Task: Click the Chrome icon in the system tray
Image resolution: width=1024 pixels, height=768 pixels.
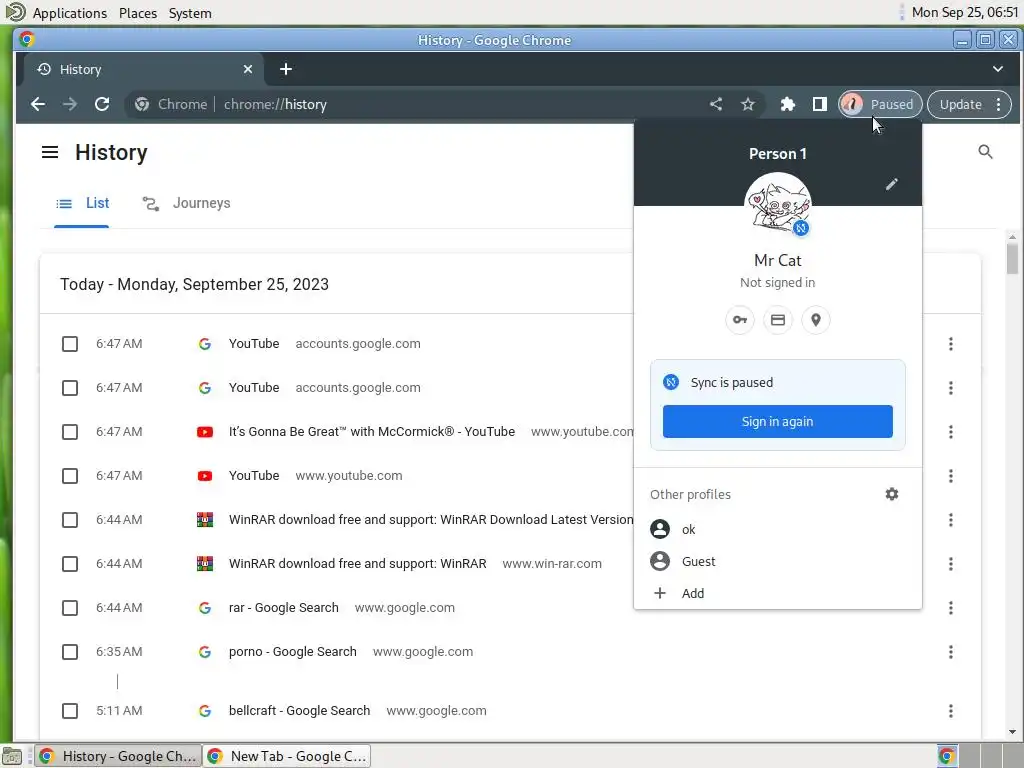Action: (947, 756)
